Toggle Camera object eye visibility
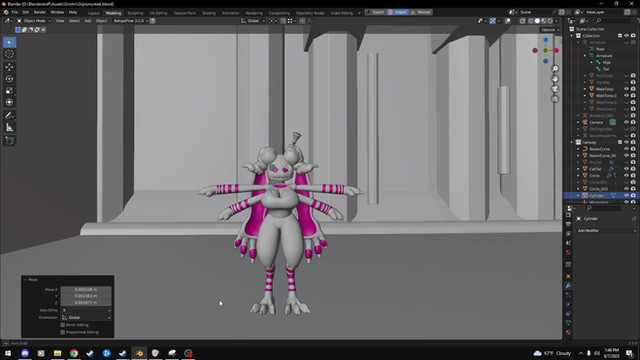 click(626, 122)
